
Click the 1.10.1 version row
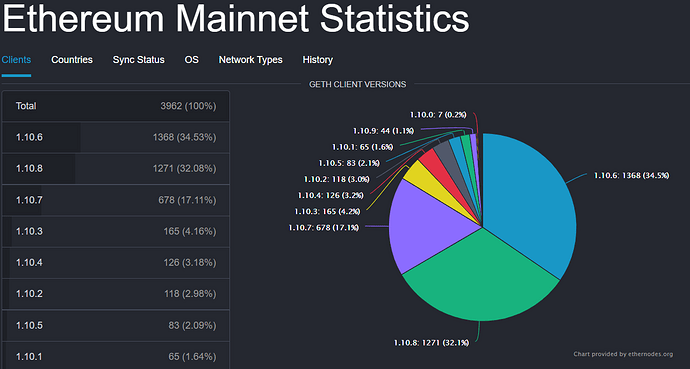(x=116, y=356)
